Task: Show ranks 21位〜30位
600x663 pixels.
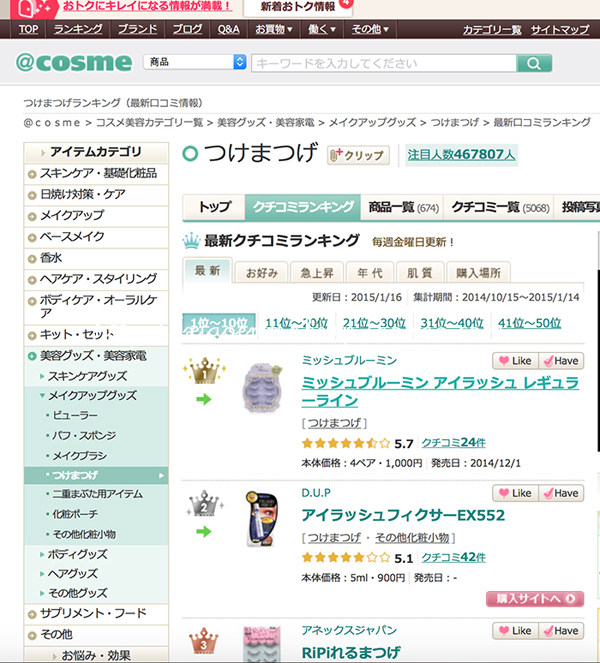Action: tap(374, 323)
